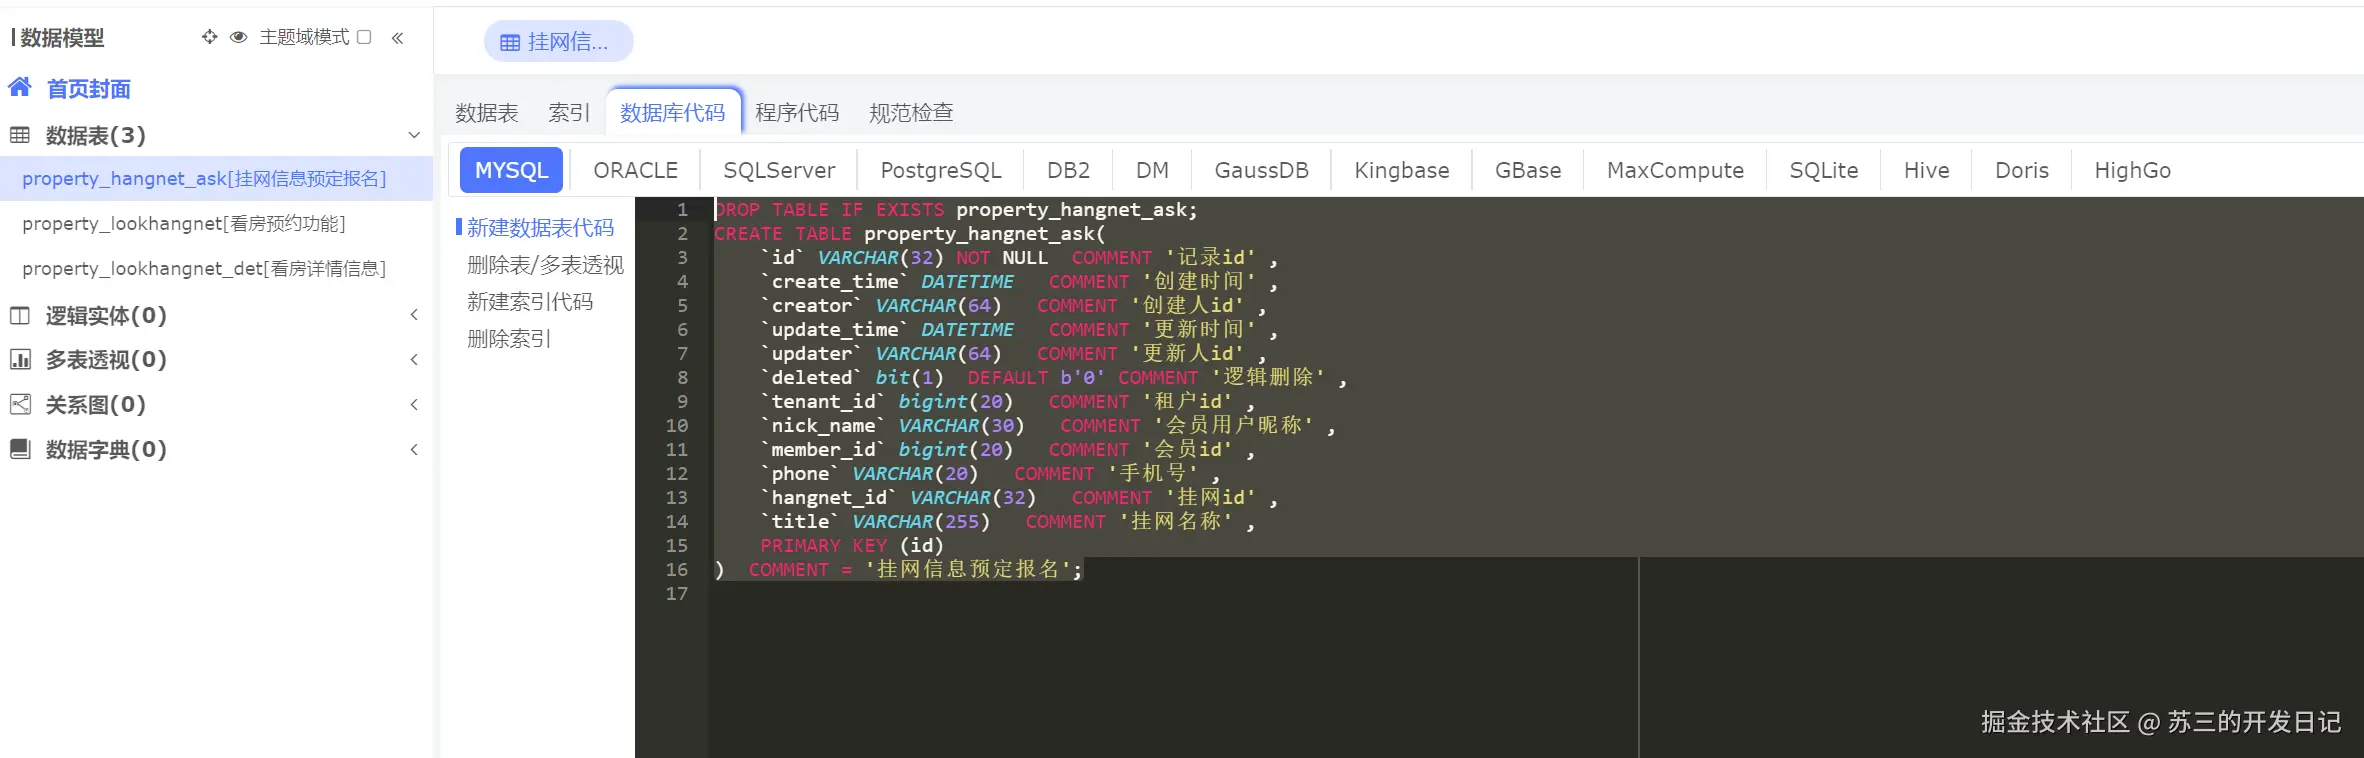
Task: Switch database type to HighGo
Action: [2132, 170]
